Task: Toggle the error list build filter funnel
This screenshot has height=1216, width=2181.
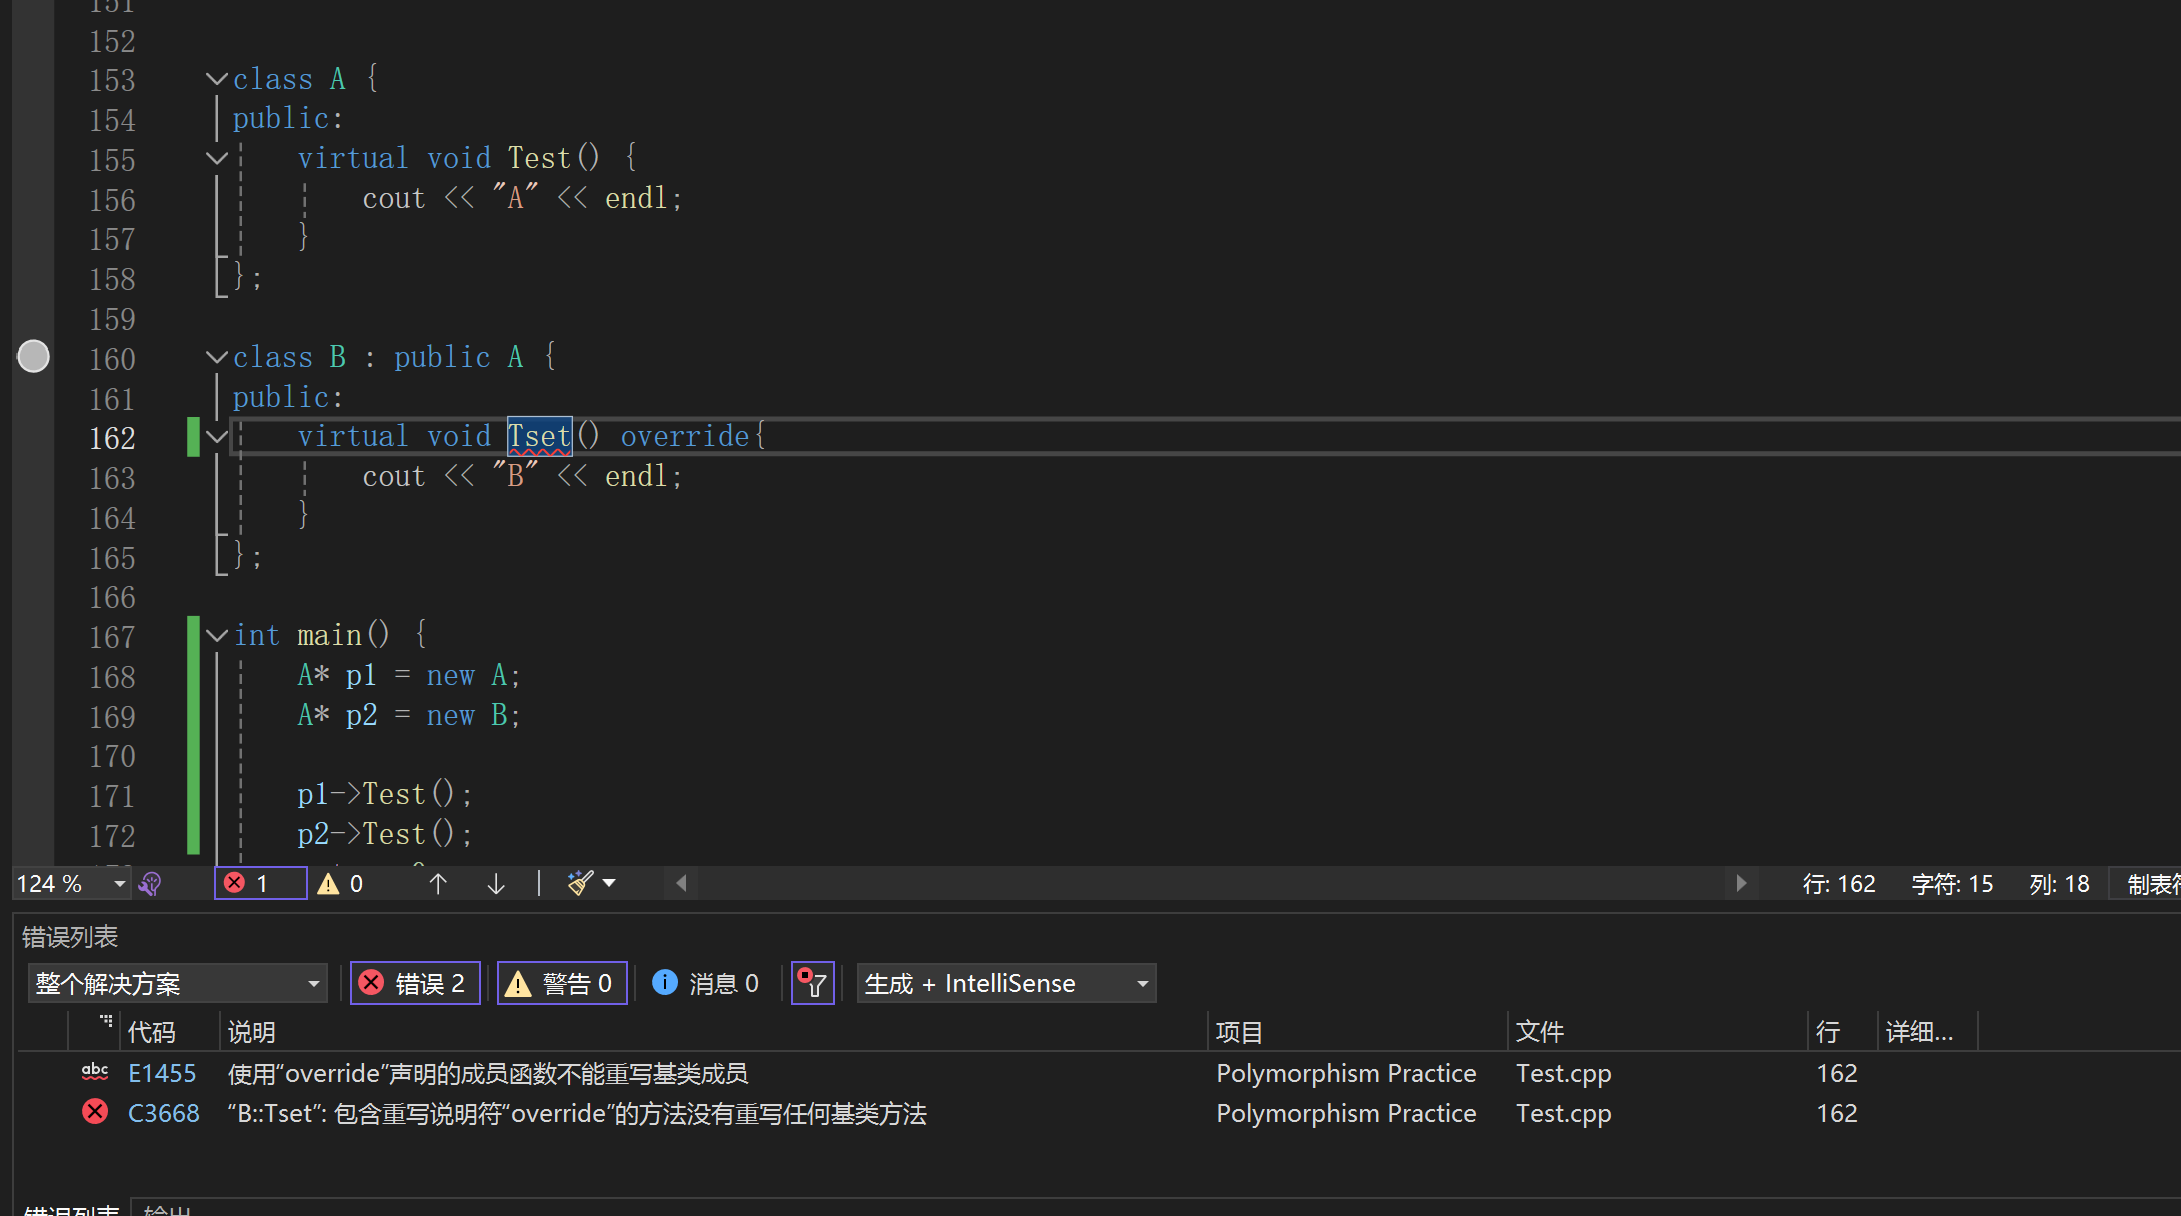Action: click(812, 984)
